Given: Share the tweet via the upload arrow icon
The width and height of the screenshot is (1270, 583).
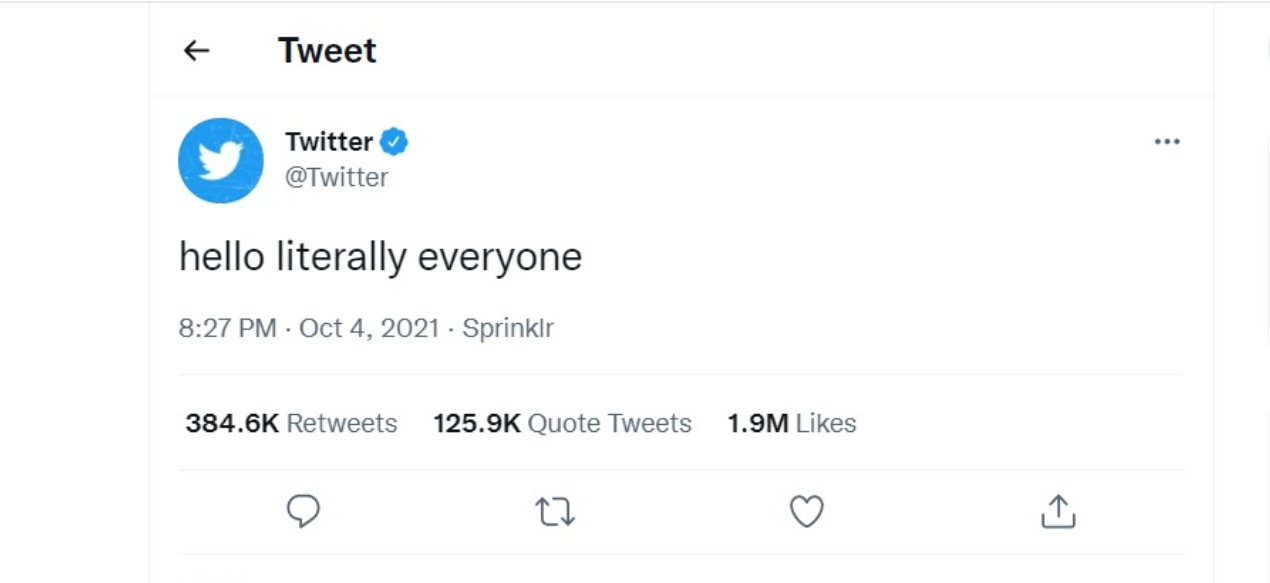Looking at the screenshot, I should 1058,511.
